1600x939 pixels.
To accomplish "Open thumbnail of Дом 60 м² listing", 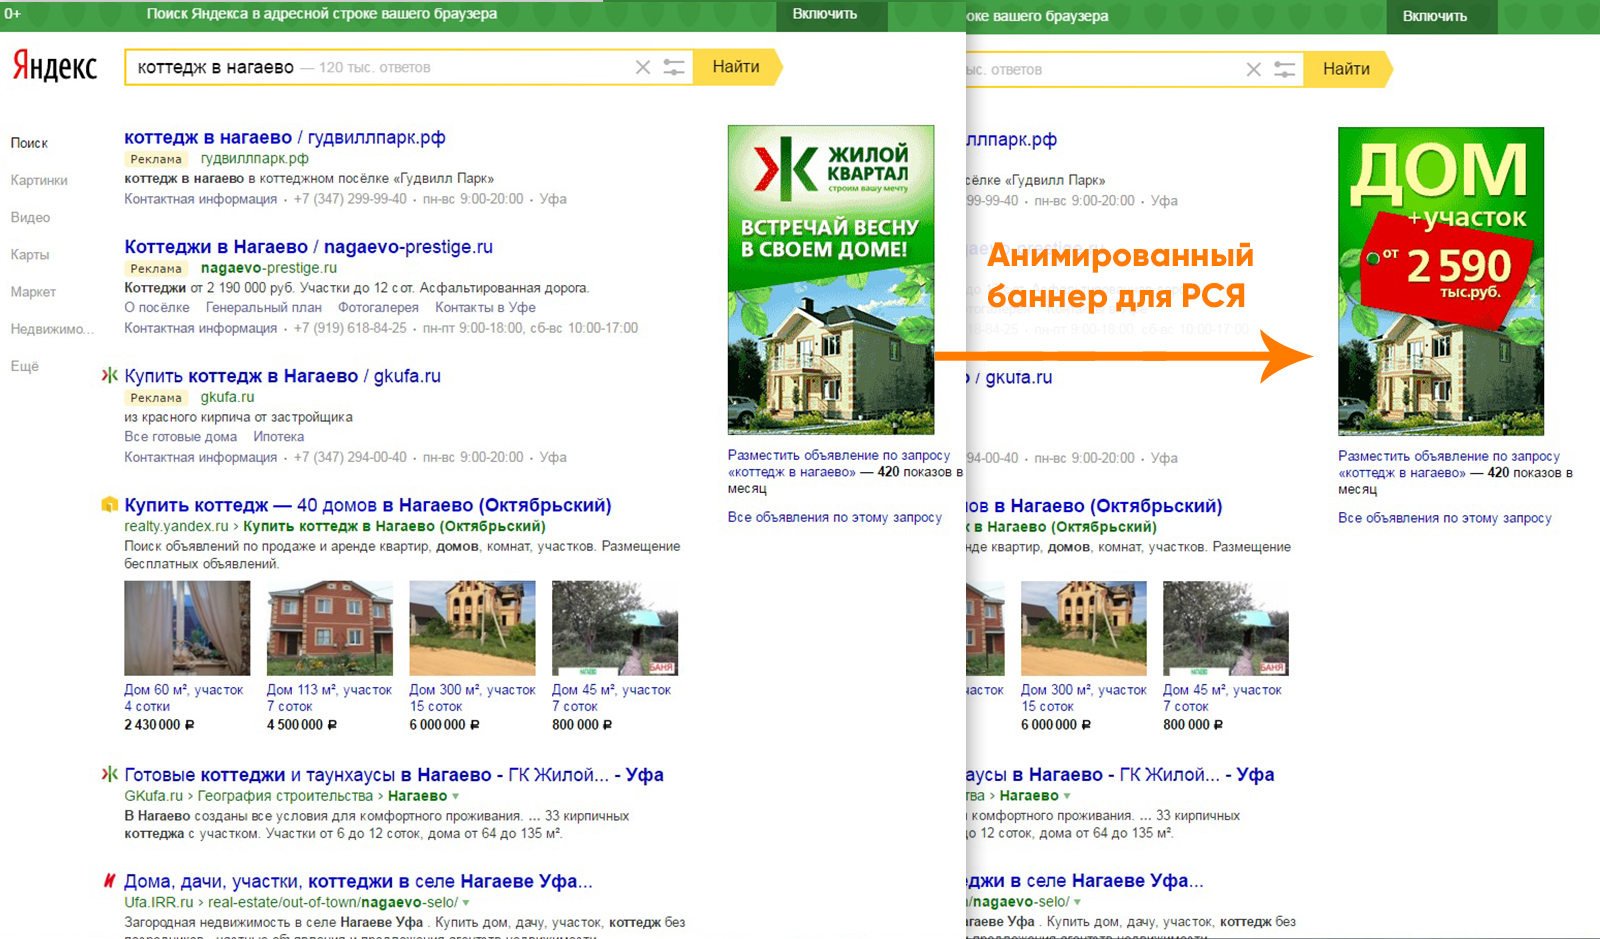I will point(187,628).
